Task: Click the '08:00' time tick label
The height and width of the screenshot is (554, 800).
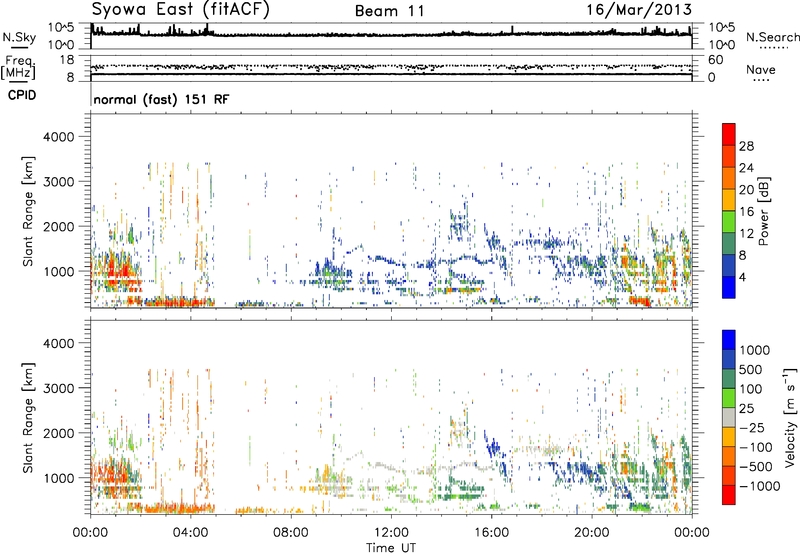Action: [x=291, y=533]
